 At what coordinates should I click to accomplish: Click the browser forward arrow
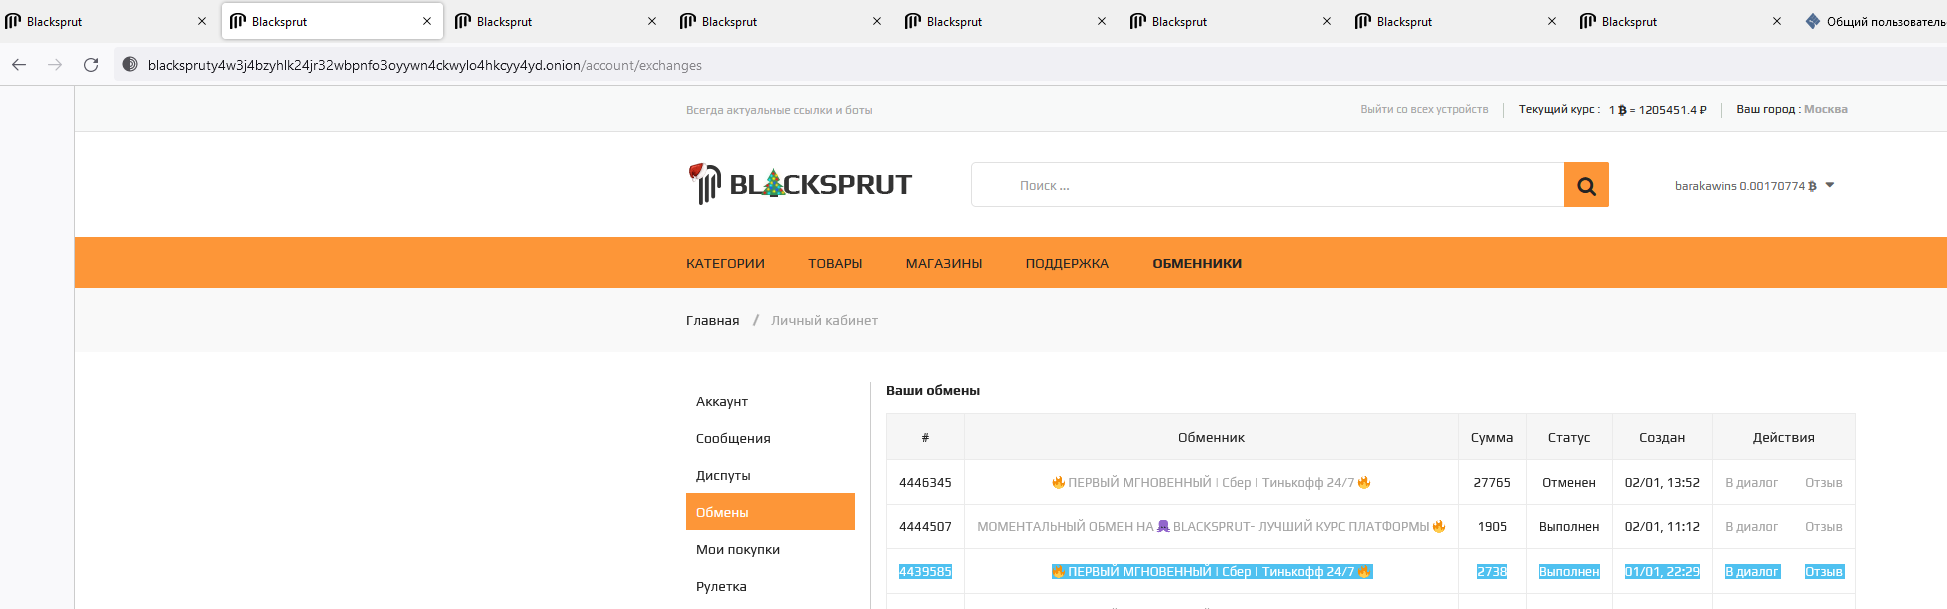click(55, 65)
